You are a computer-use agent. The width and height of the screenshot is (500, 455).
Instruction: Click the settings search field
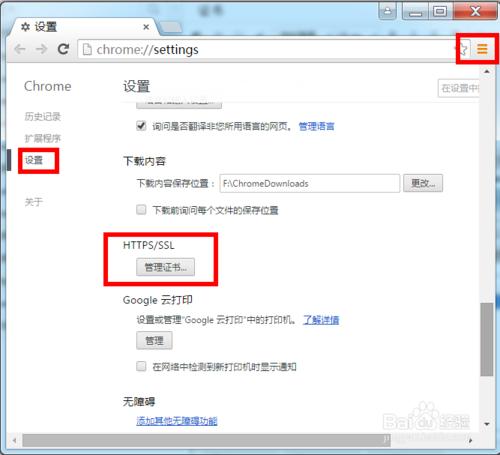[459, 88]
